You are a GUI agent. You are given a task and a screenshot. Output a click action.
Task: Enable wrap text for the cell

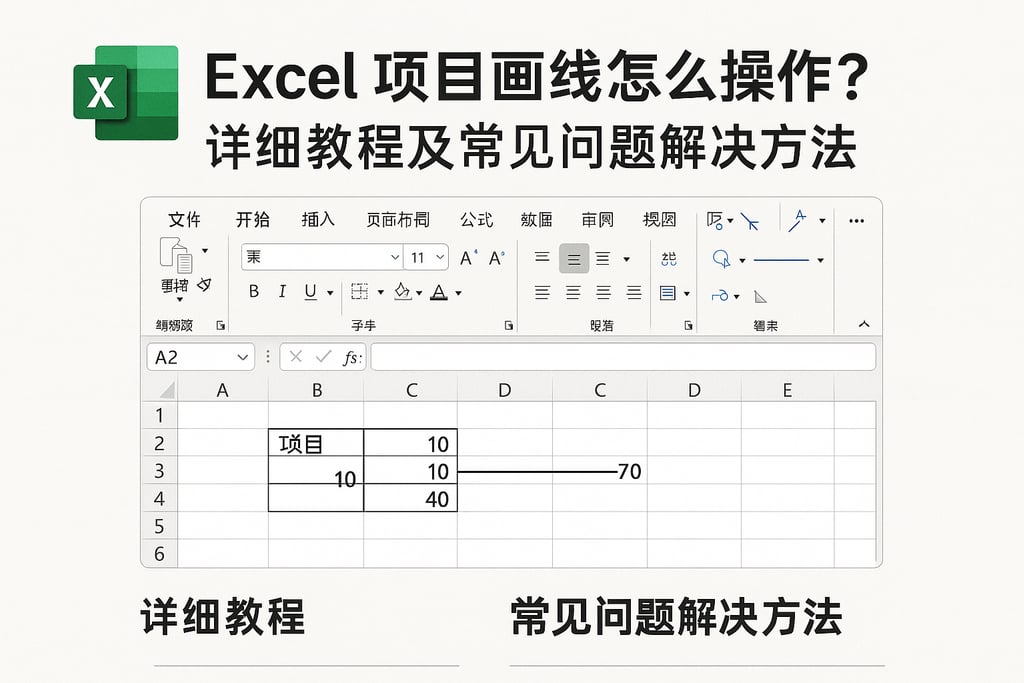pyautogui.click(x=670, y=258)
